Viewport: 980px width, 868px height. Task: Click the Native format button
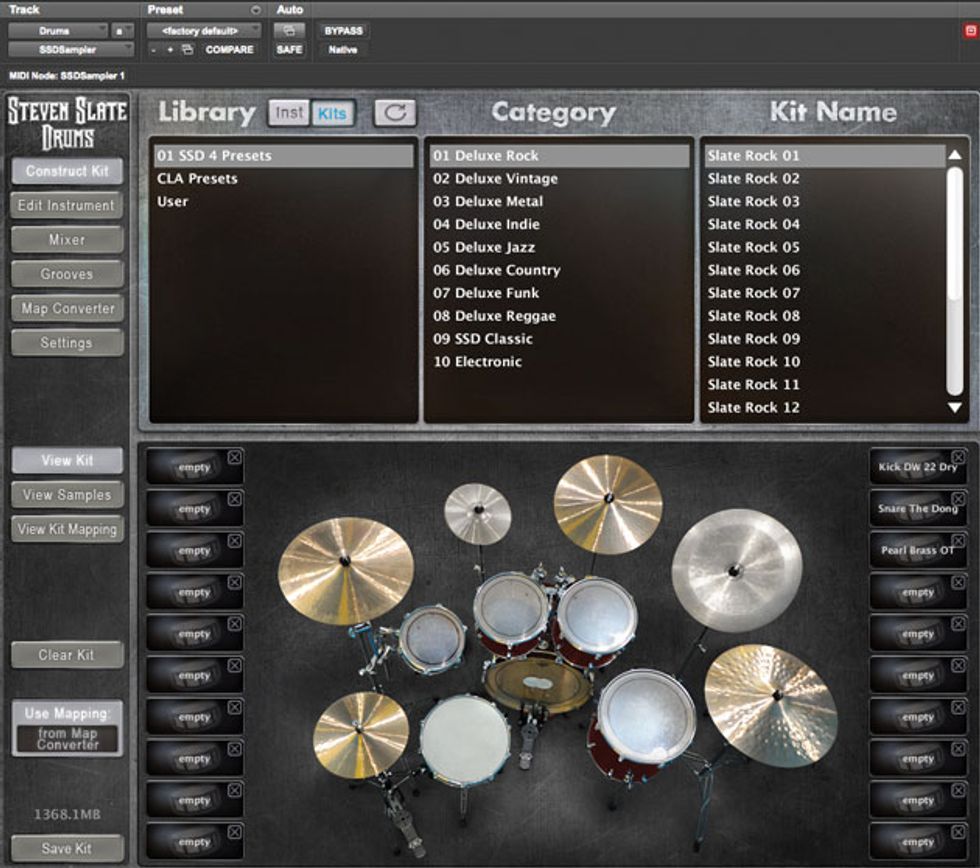tap(343, 49)
